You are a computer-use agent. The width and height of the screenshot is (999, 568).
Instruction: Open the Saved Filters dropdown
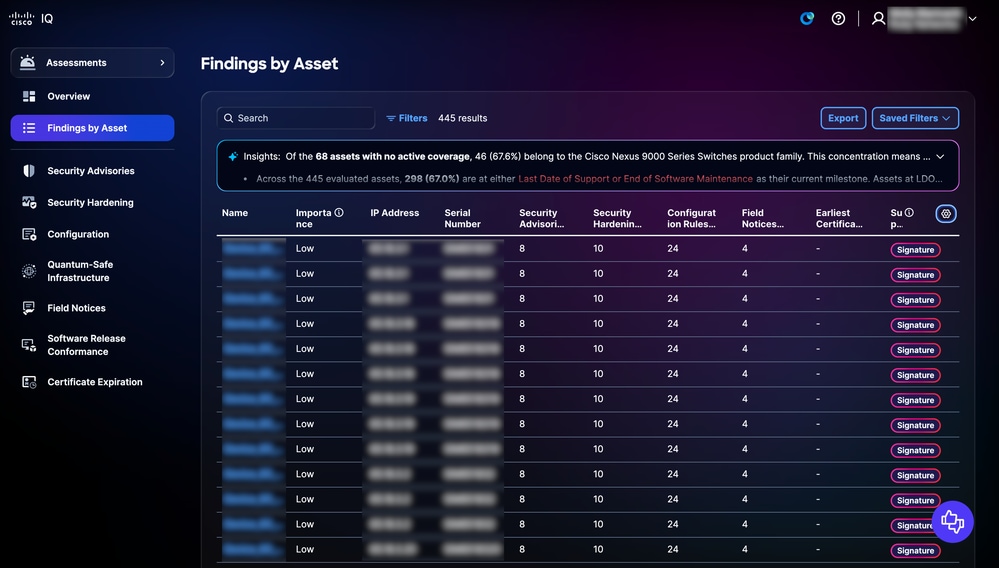pos(915,118)
